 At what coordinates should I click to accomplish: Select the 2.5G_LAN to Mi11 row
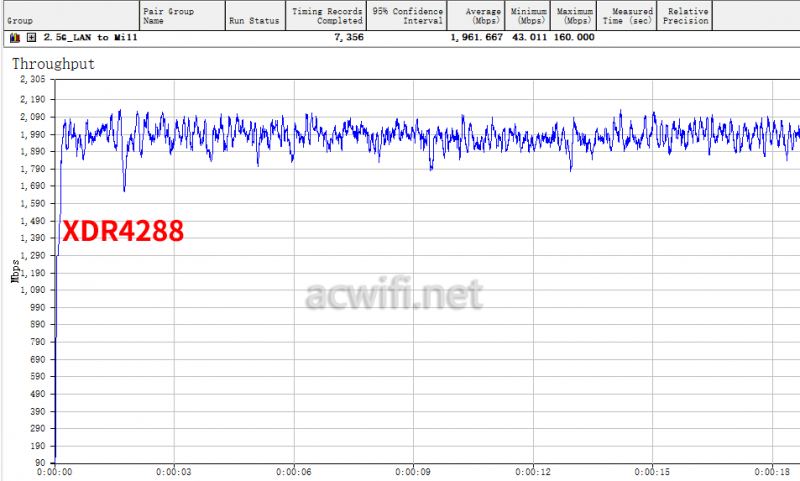tap(400, 38)
